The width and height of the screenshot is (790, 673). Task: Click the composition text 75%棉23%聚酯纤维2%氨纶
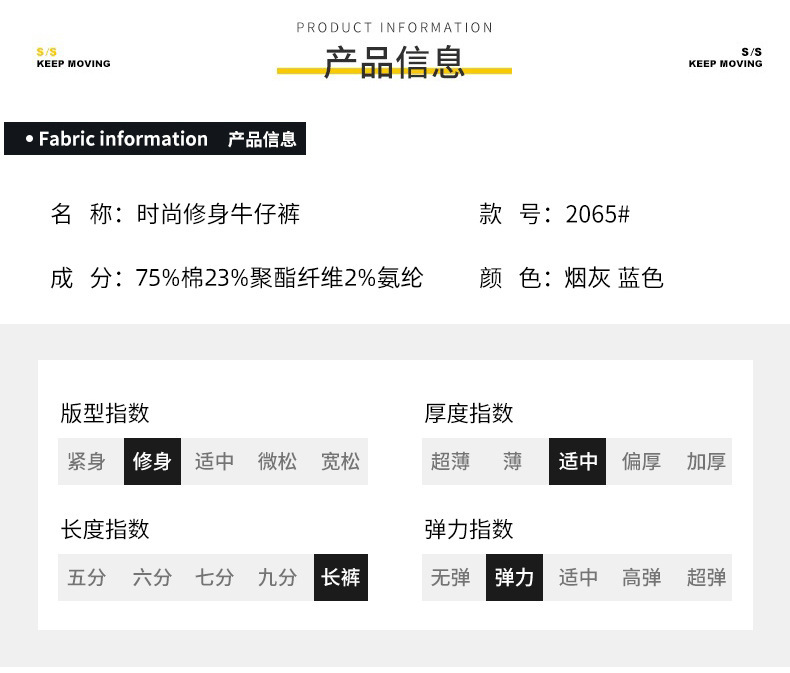pos(279,278)
